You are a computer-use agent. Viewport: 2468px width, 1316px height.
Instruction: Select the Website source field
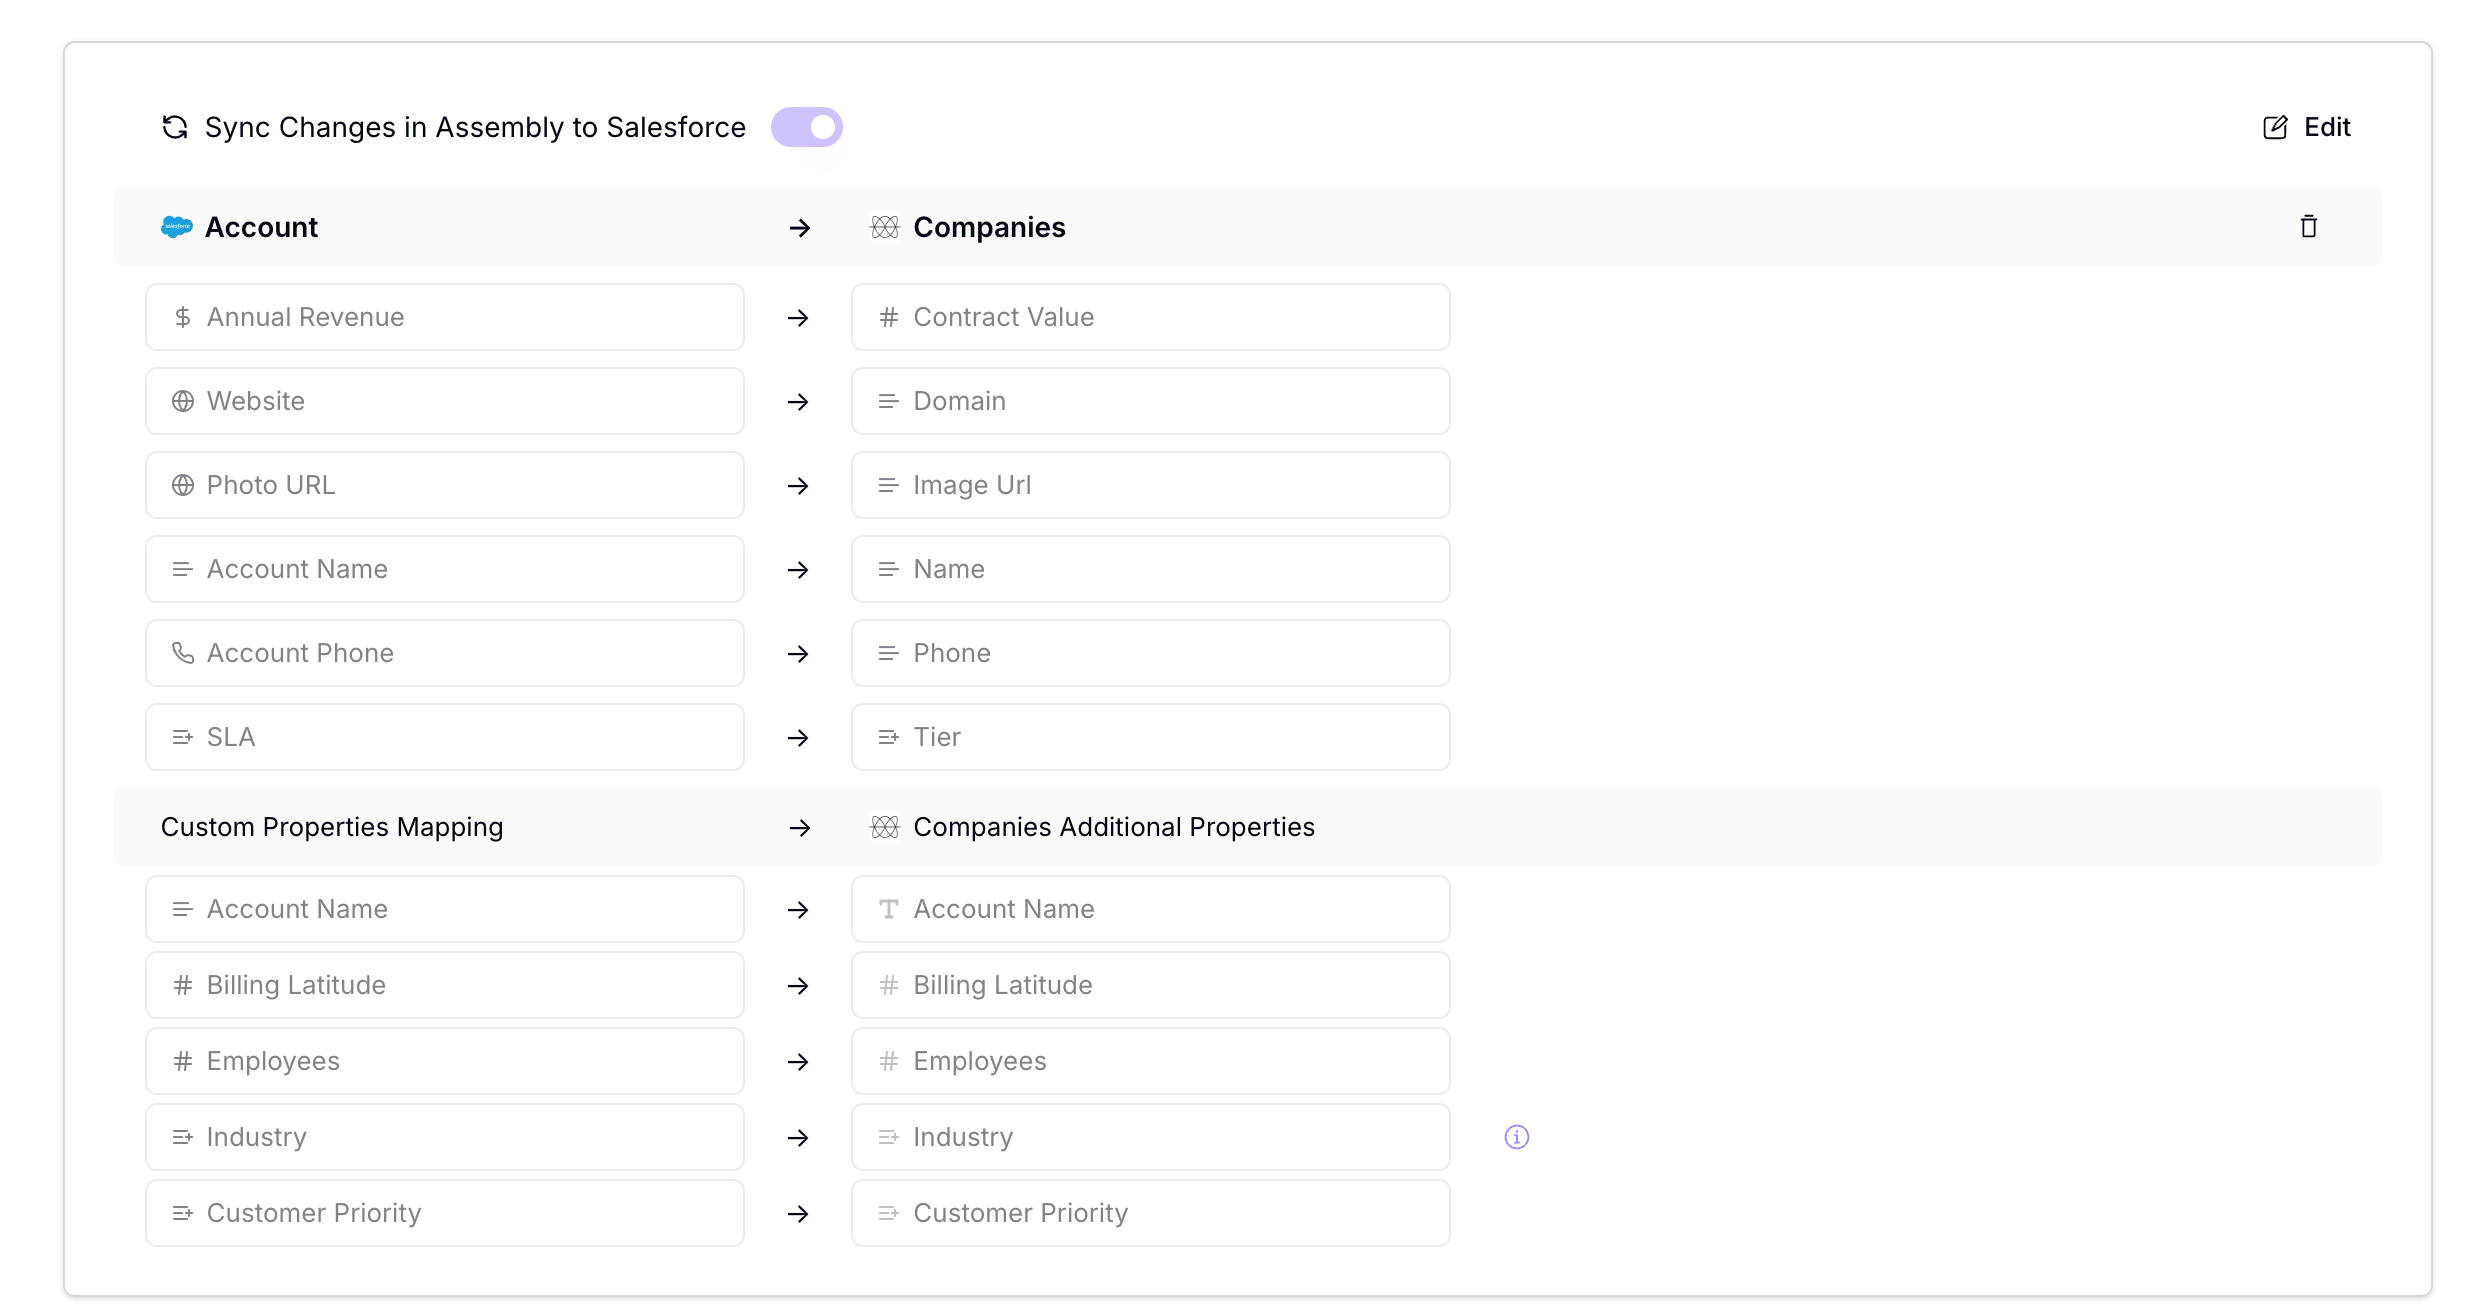[444, 401]
